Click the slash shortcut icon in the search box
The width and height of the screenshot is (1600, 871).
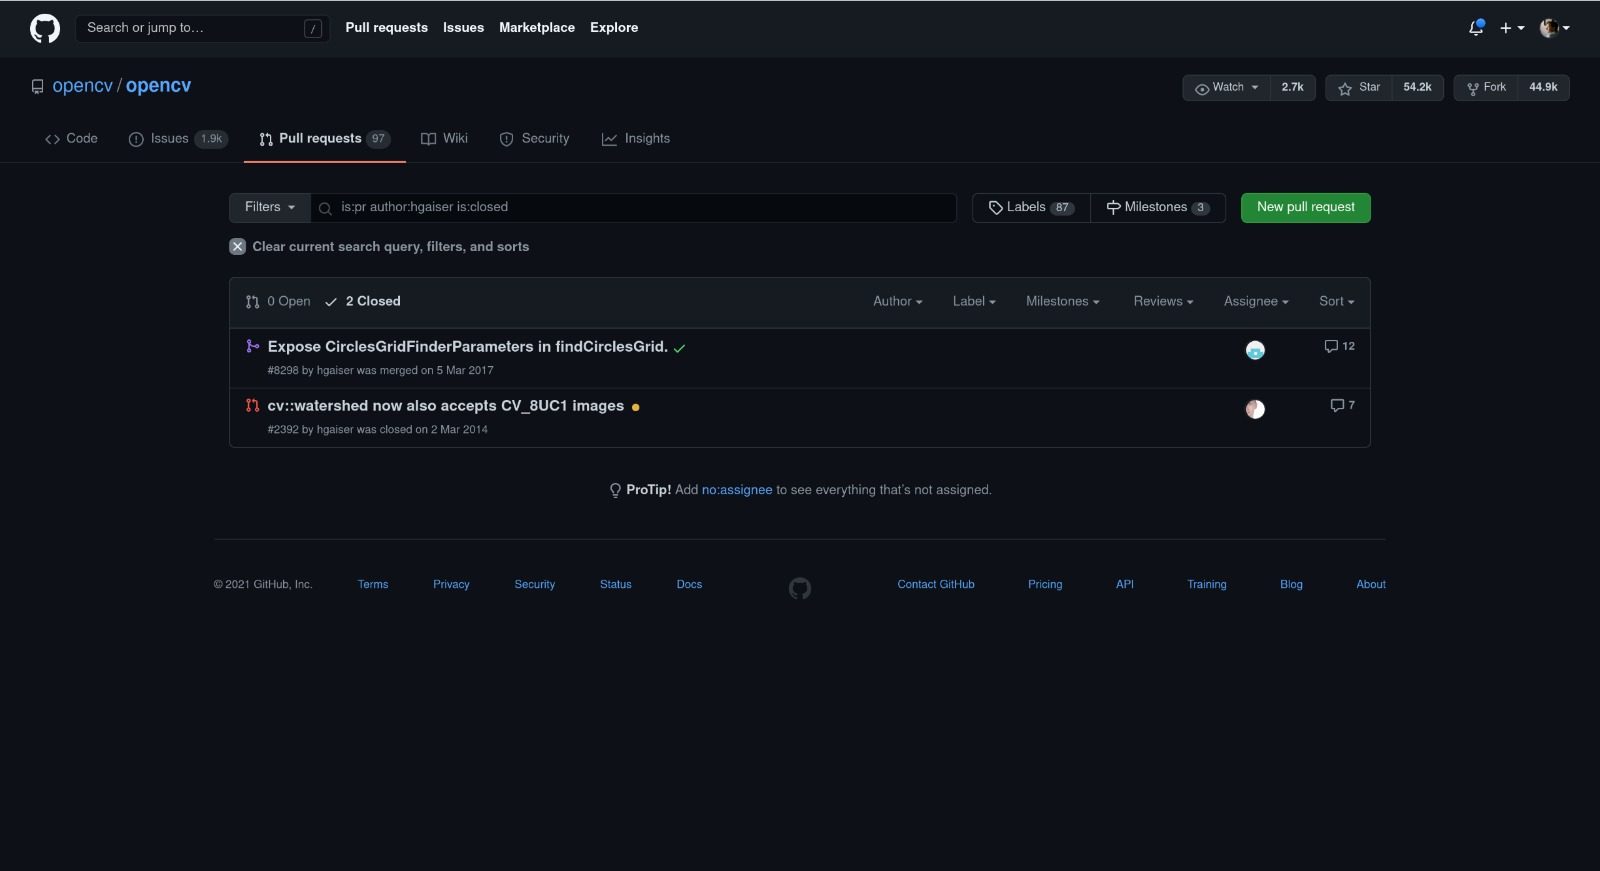tap(313, 29)
